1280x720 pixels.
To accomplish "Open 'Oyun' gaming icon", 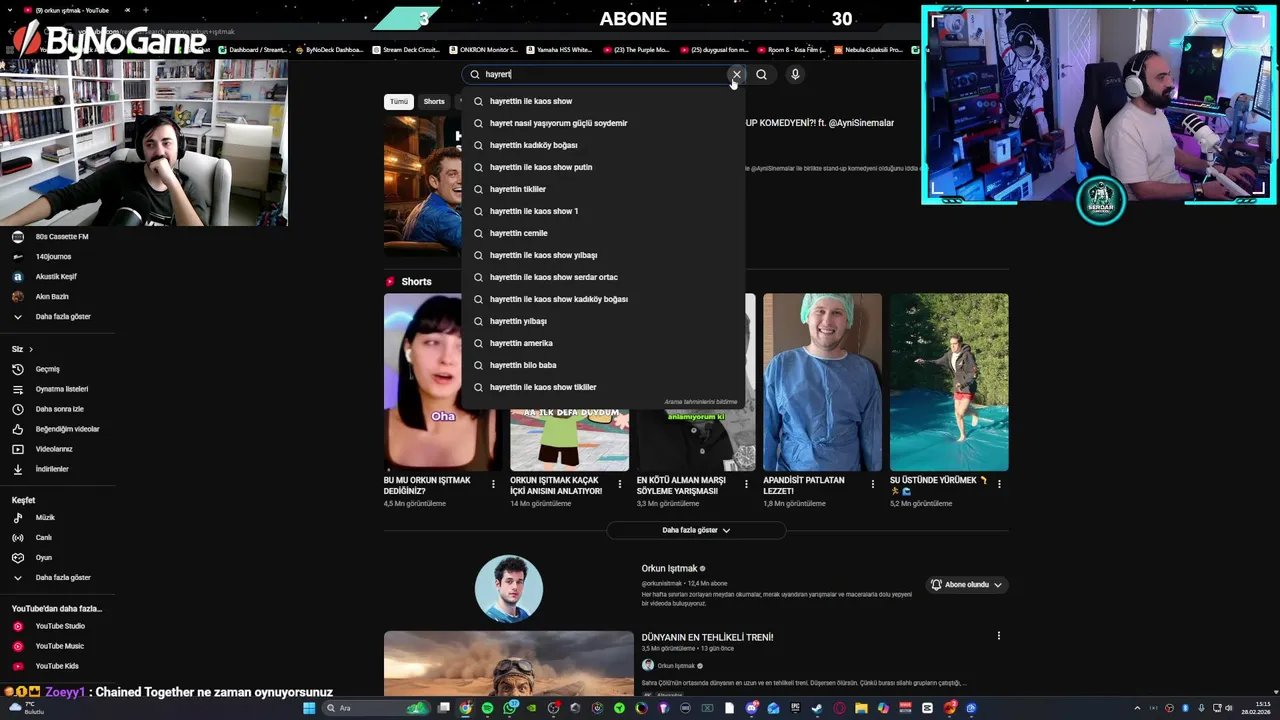I will coord(17,558).
